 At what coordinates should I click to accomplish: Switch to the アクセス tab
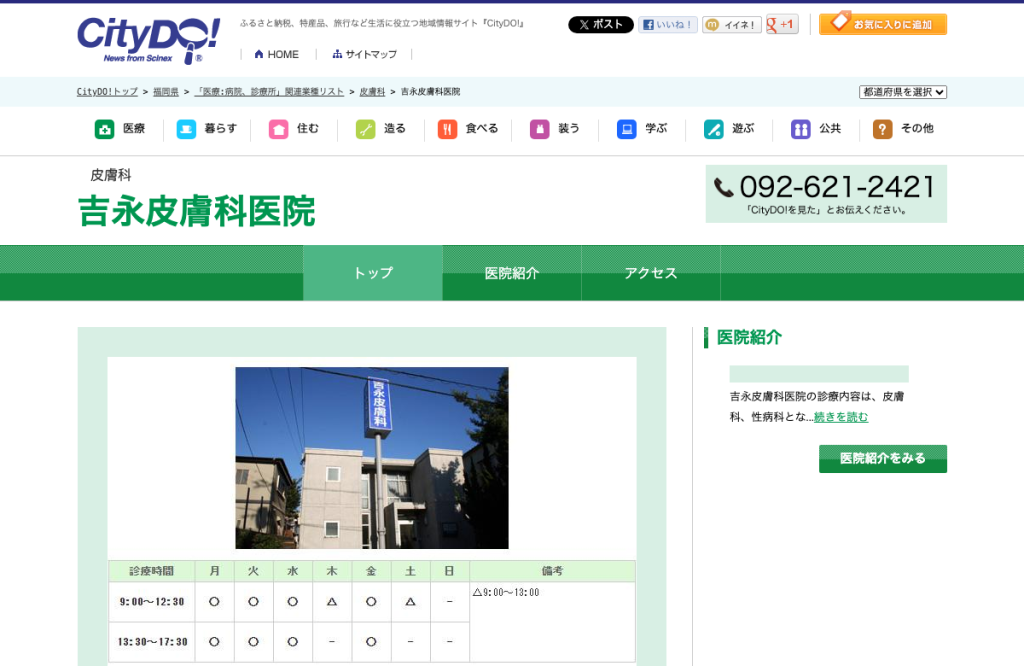(650, 273)
